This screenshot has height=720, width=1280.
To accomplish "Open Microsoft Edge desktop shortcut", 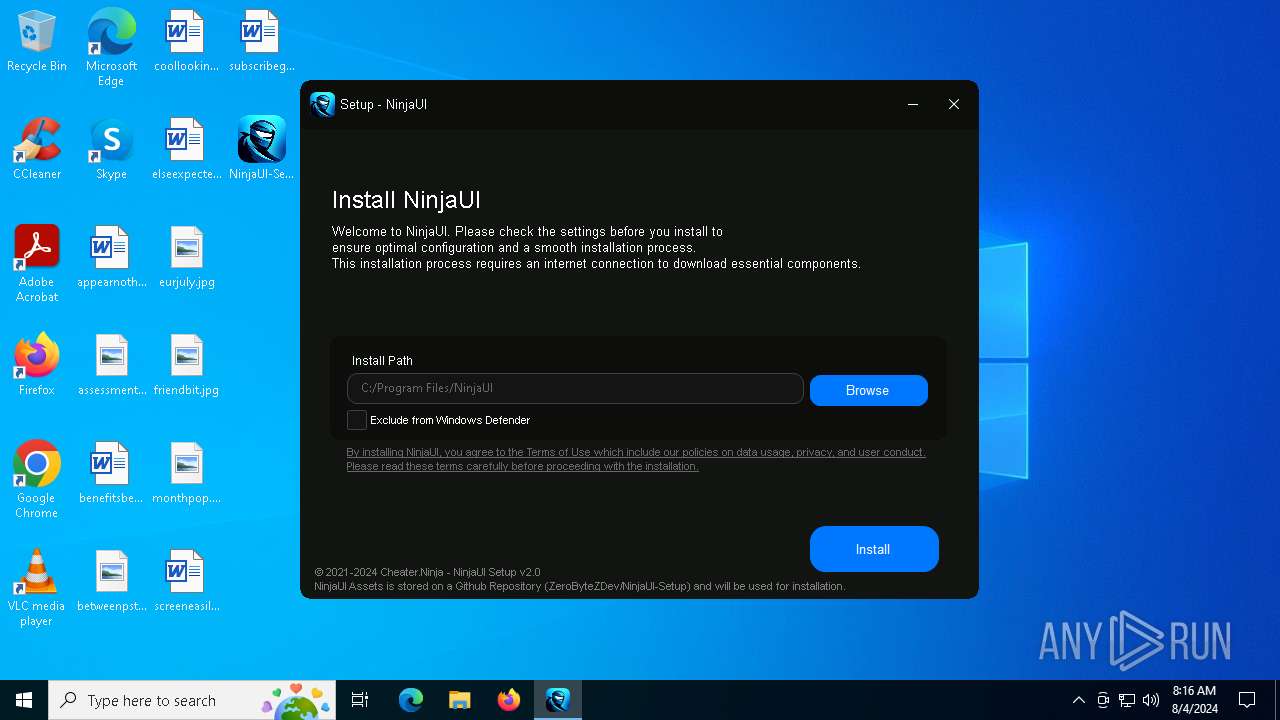I will point(111,47).
